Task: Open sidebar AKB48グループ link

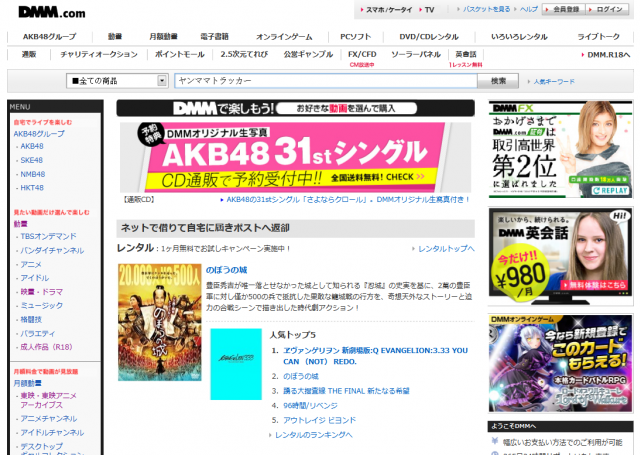Action: 39,134
